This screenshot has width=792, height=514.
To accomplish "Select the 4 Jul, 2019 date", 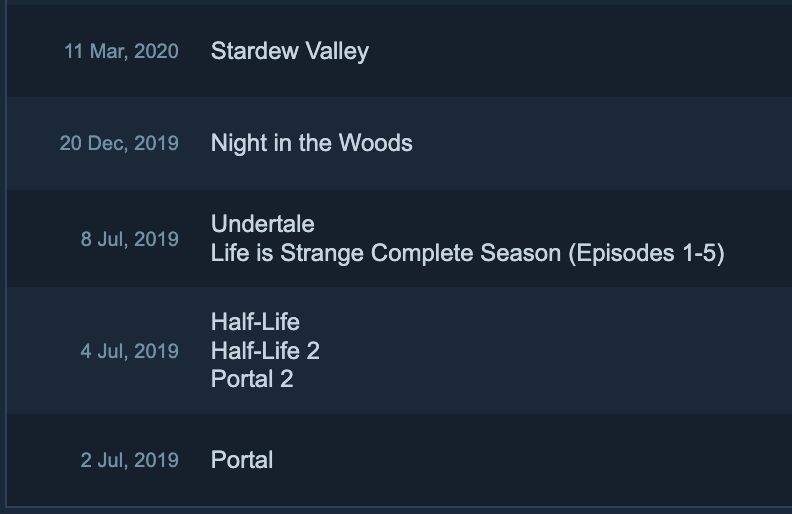I will (130, 351).
